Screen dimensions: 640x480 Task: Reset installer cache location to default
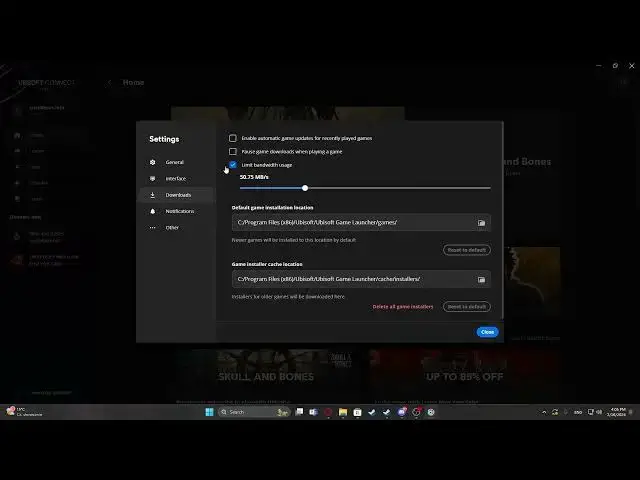tap(467, 307)
